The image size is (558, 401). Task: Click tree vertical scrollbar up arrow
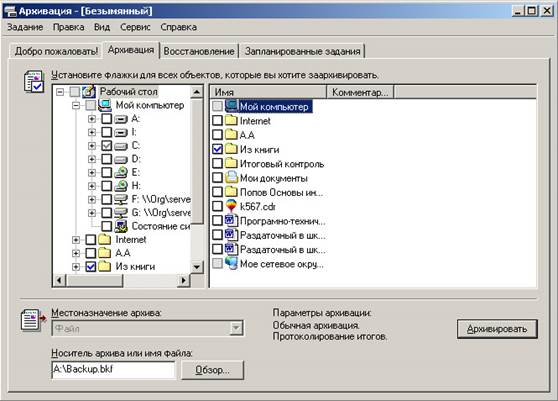(197, 92)
